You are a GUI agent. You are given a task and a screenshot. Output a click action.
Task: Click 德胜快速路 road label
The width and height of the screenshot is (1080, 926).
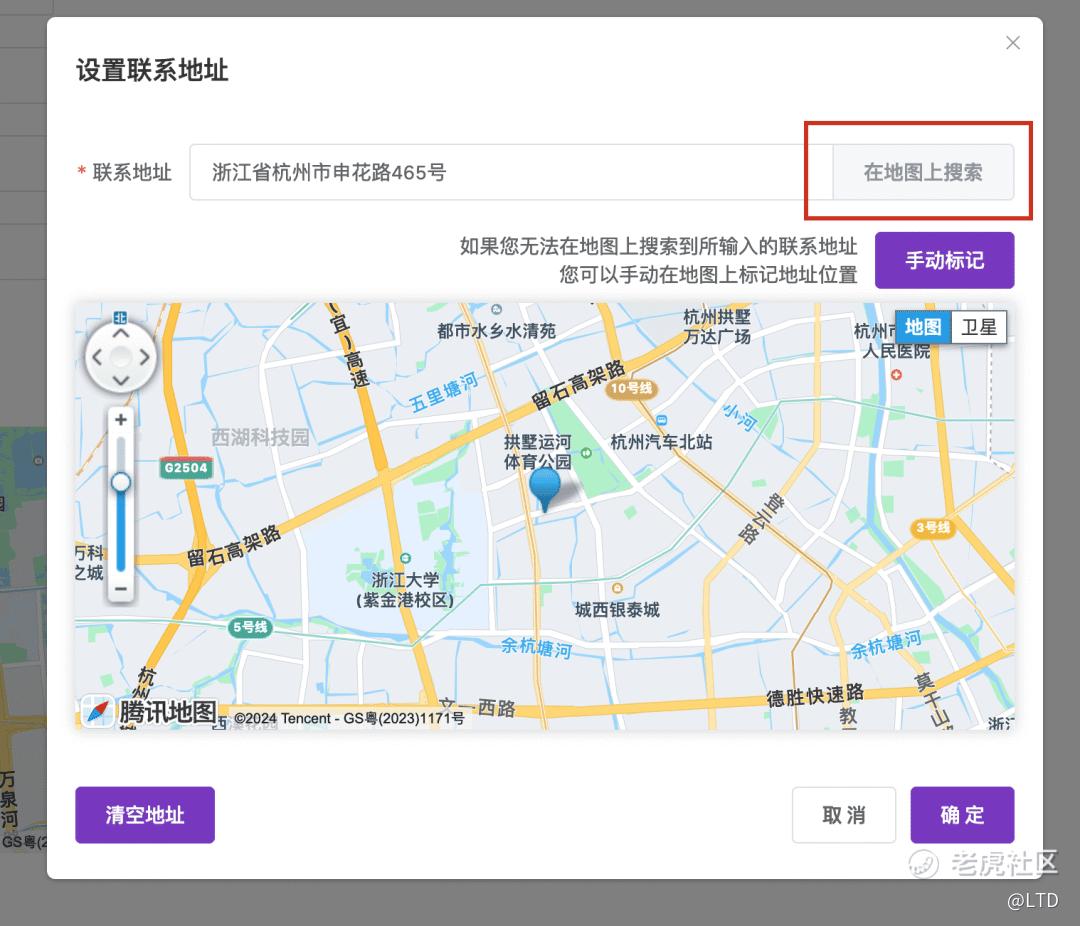click(x=815, y=694)
